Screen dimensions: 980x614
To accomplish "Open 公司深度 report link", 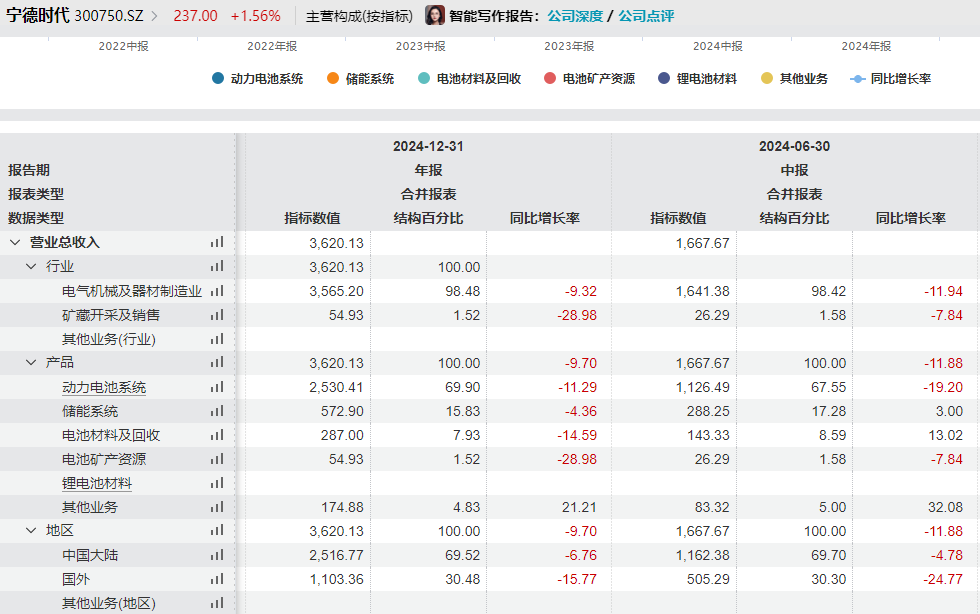I will [x=575, y=16].
